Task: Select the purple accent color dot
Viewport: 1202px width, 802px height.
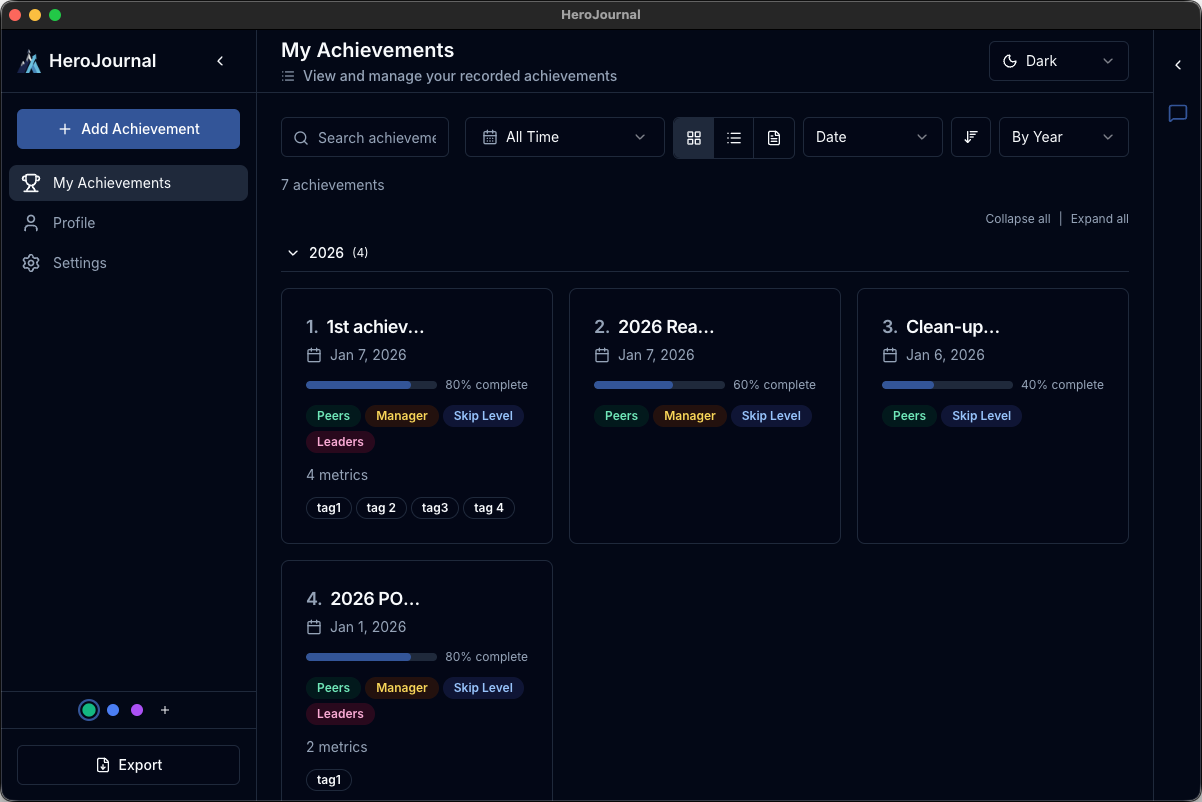Action: pos(136,709)
